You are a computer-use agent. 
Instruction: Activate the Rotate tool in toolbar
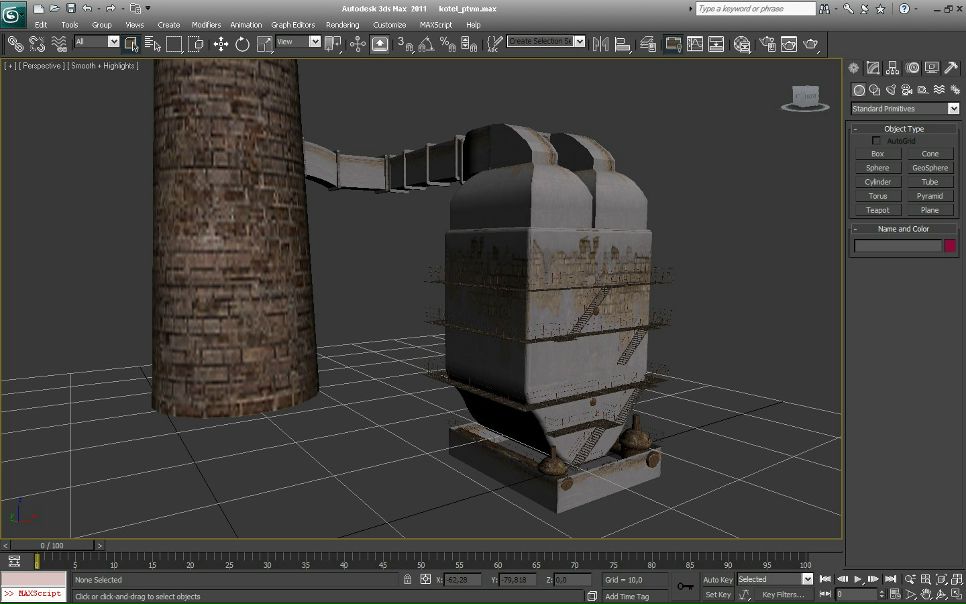[x=242, y=44]
